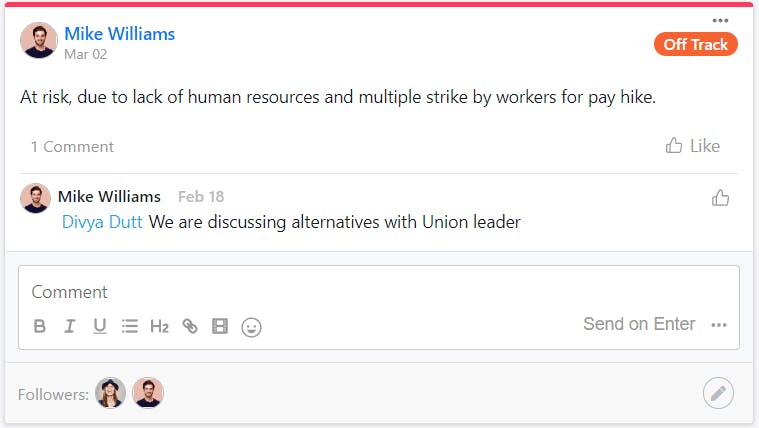Click the Off Track status badge
759x428 pixels.
click(696, 45)
